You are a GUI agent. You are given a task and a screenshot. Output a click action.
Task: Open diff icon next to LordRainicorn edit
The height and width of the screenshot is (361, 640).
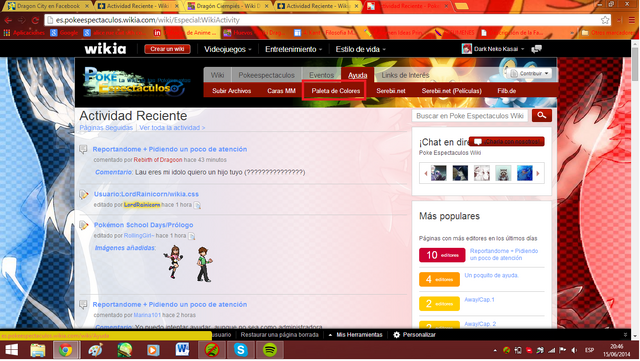[x=197, y=205]
